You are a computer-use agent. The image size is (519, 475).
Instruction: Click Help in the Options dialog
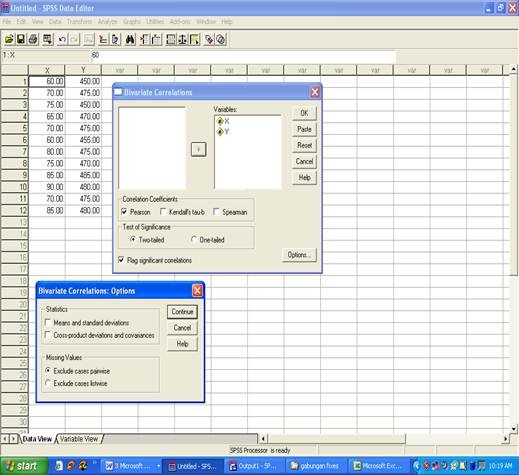(182, 344)
